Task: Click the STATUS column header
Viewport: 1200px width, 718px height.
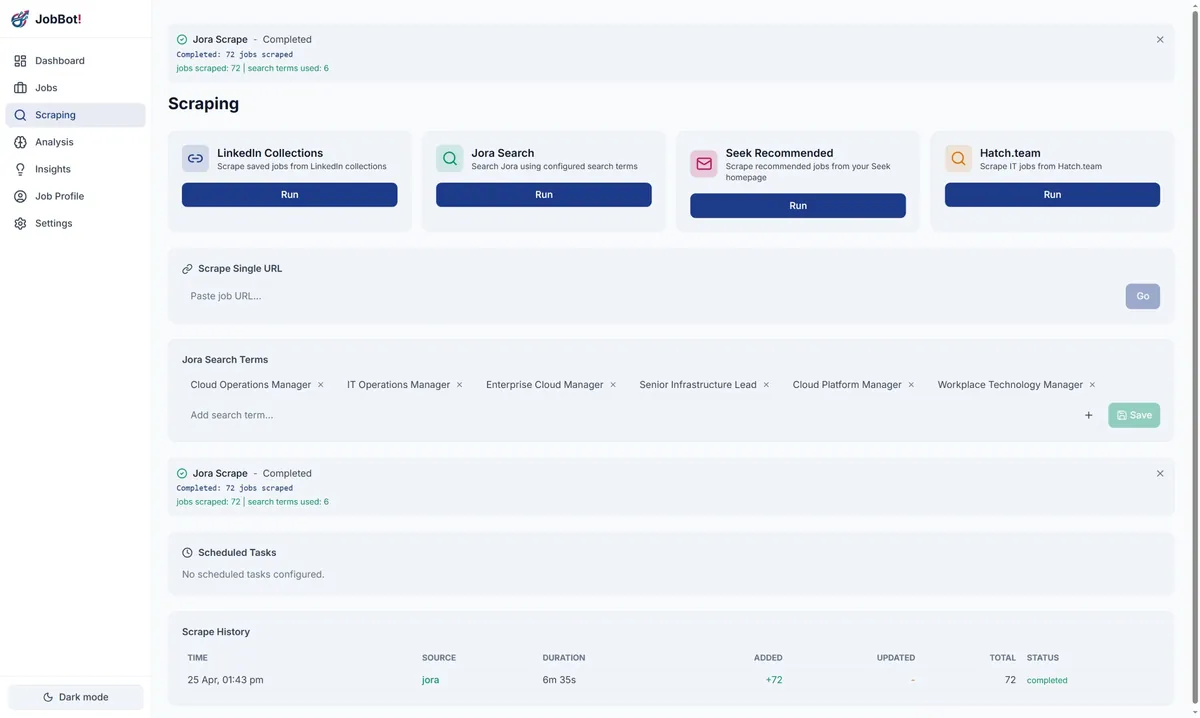Action: [x=1043, y=658]
